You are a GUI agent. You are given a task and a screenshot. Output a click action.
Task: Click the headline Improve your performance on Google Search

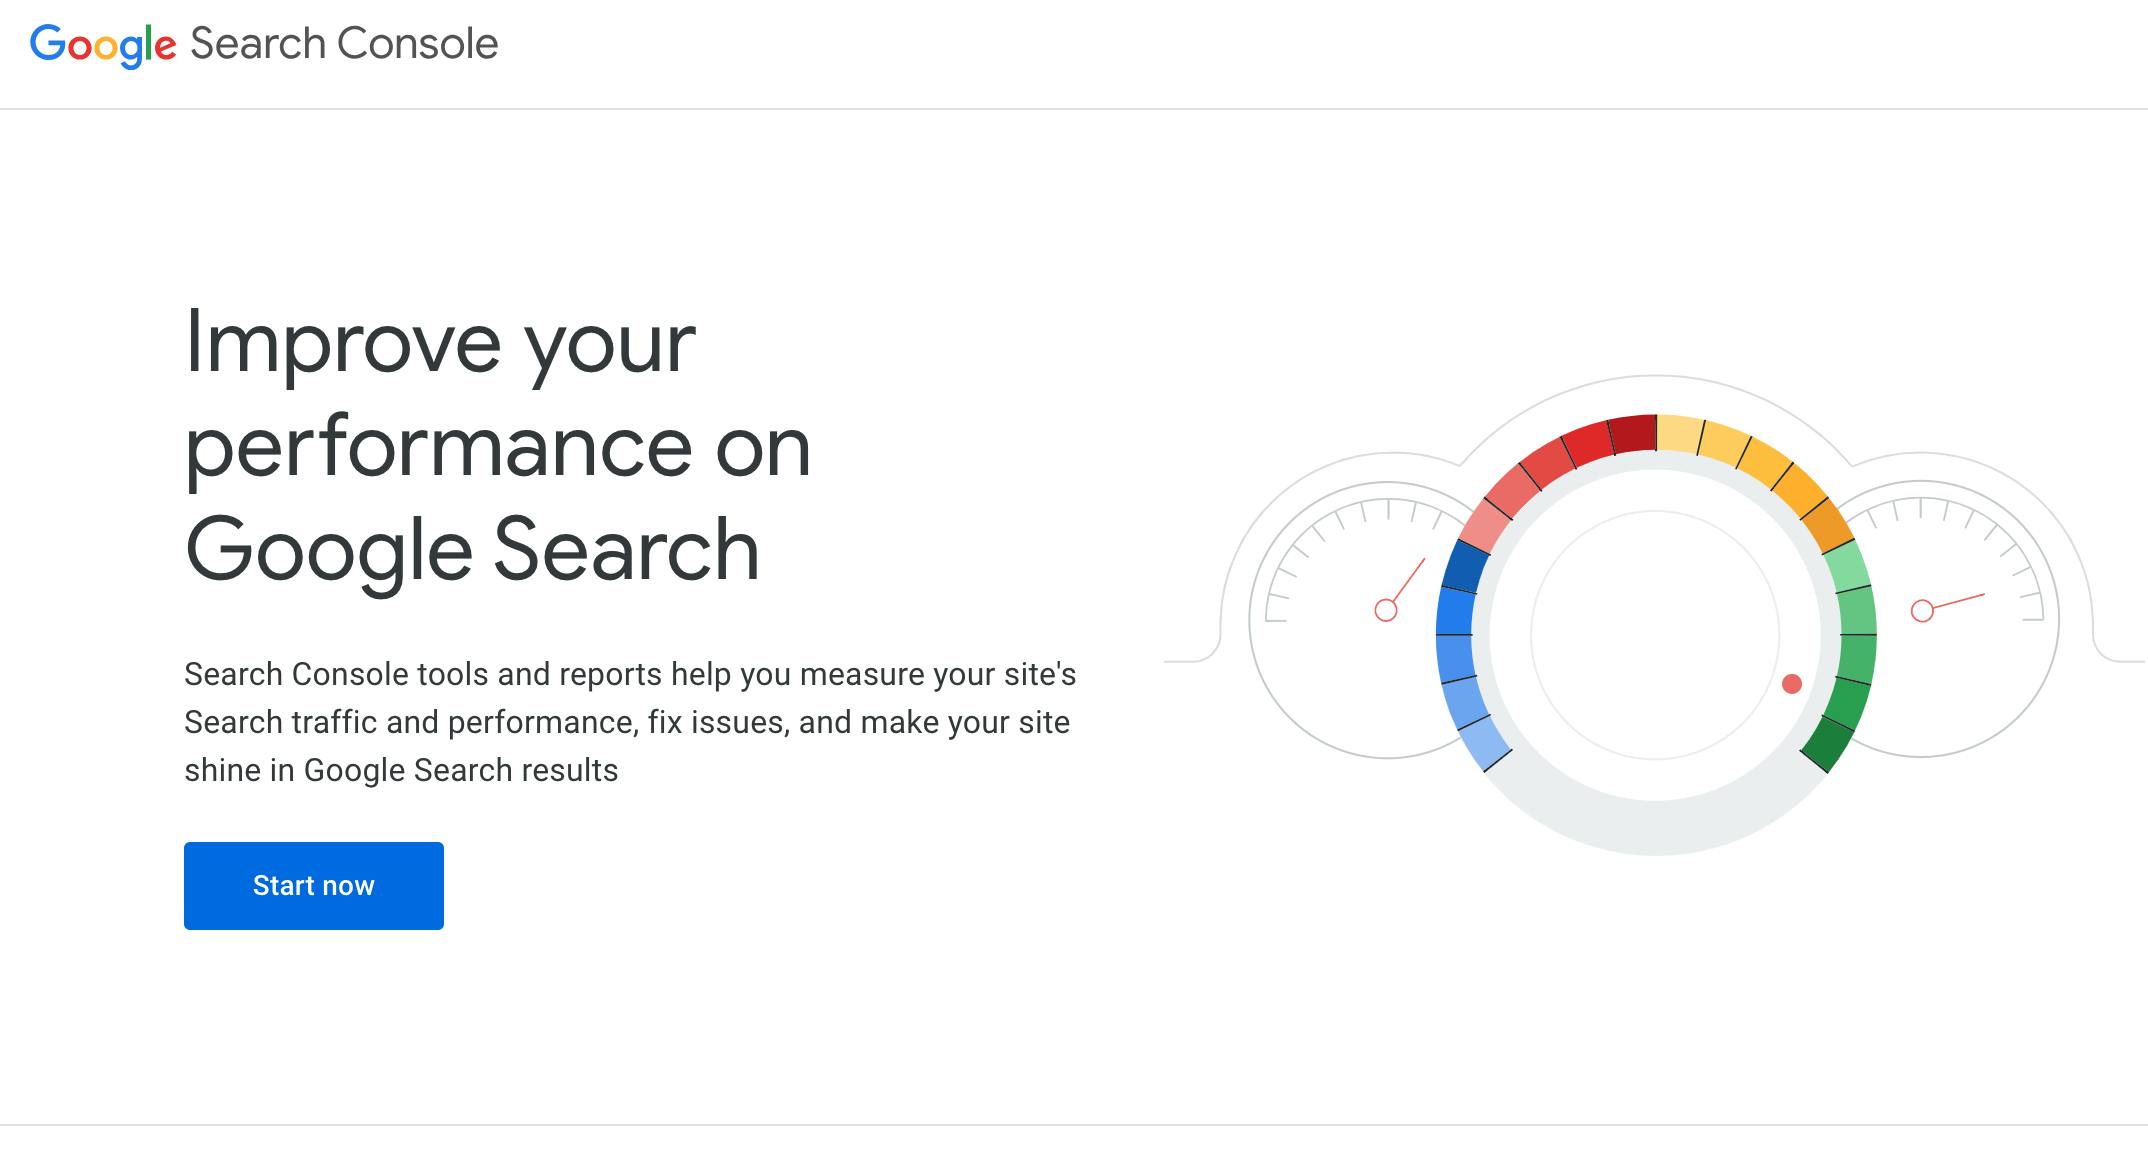pyautogui.click(x=498, y=445)
